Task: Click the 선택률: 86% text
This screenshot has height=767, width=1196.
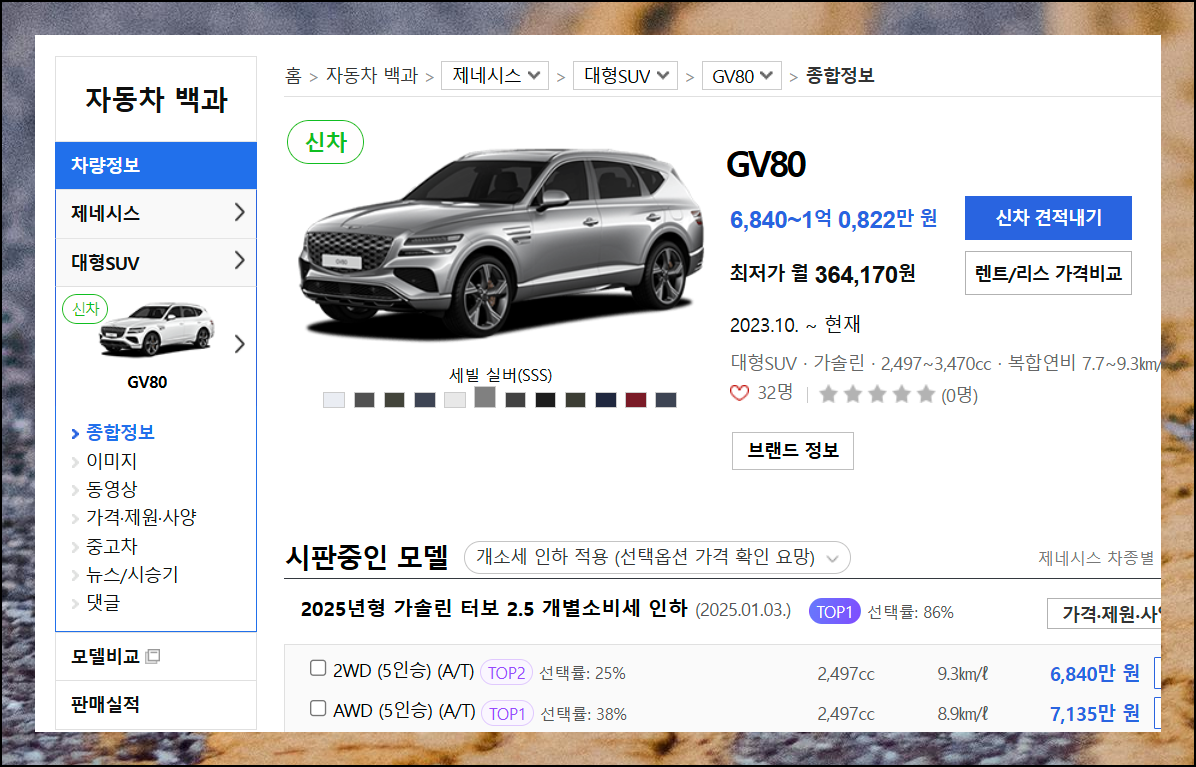Action: [911, 612]
